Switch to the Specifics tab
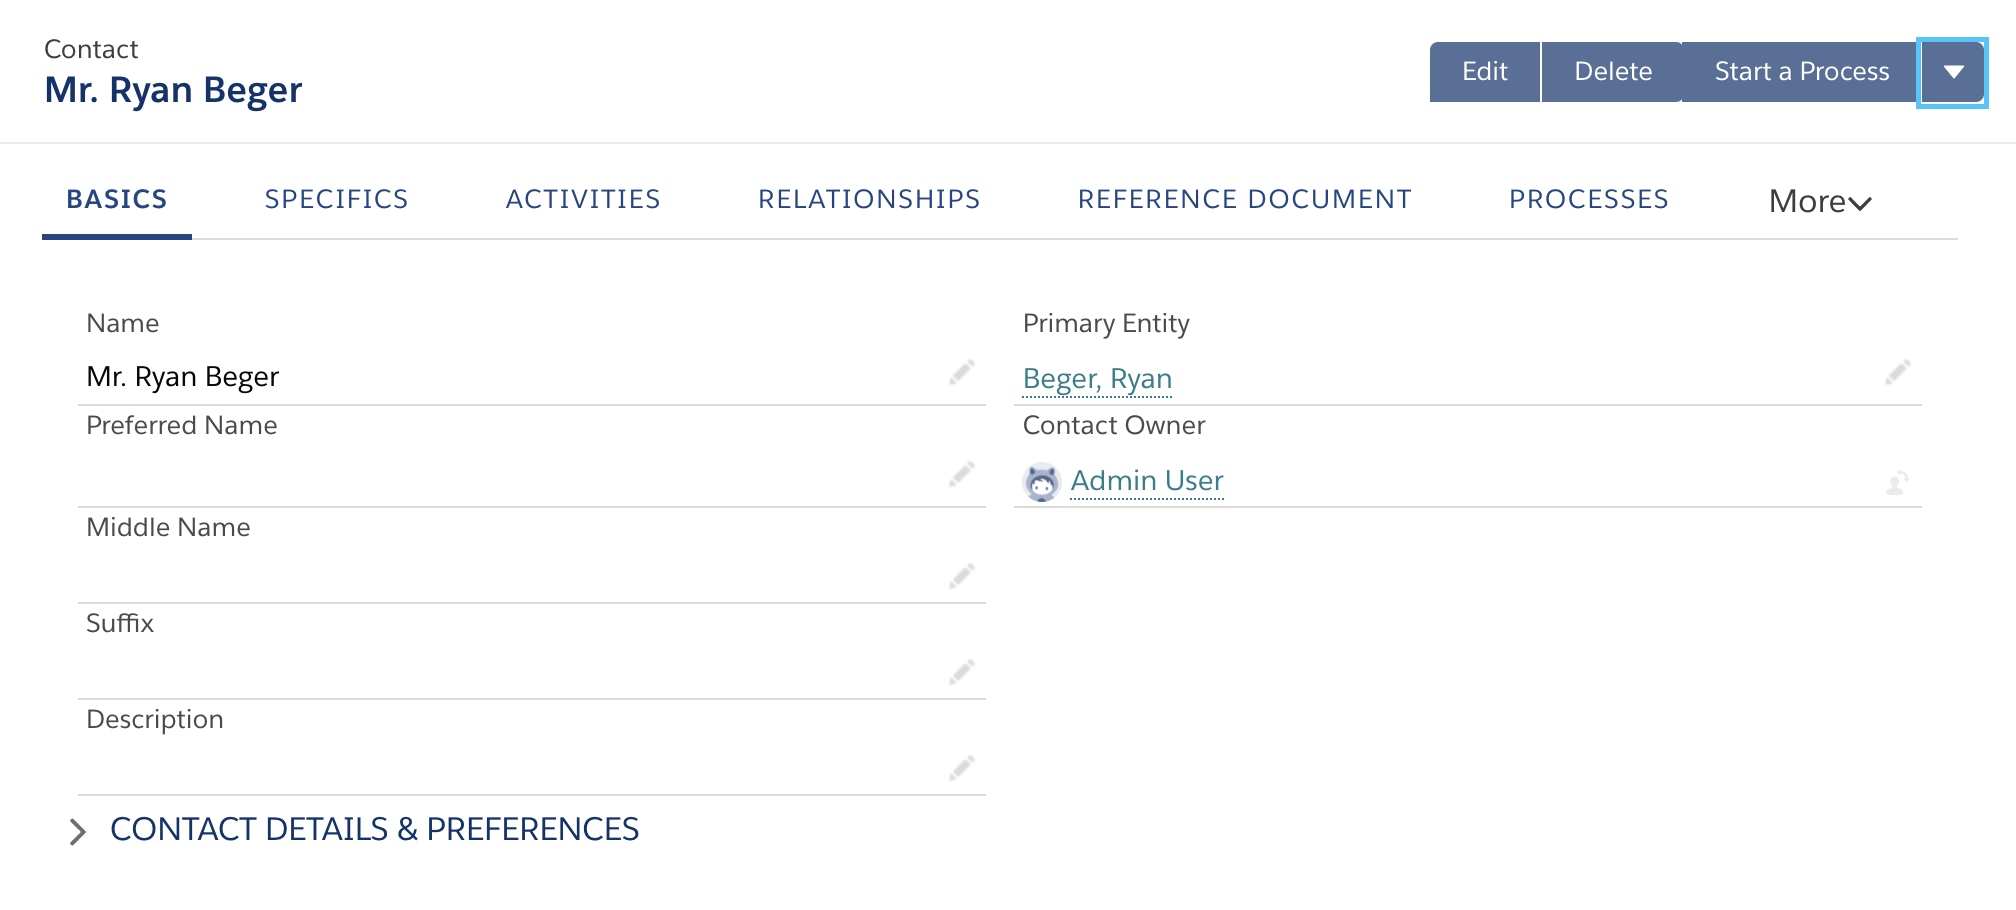This screenshot has width=2016, height=910. pos(336,199)
